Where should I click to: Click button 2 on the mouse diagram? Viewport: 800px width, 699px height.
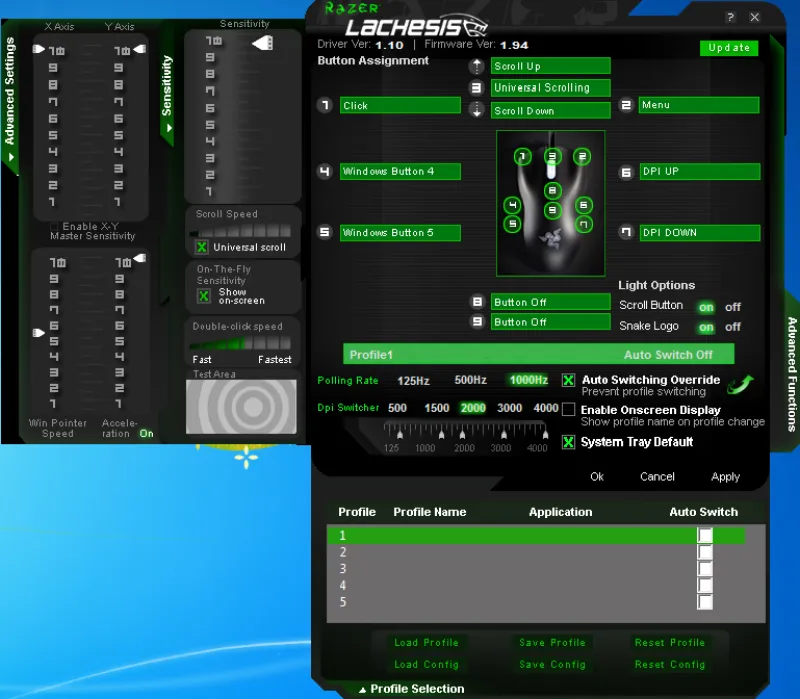click(582, 156)
